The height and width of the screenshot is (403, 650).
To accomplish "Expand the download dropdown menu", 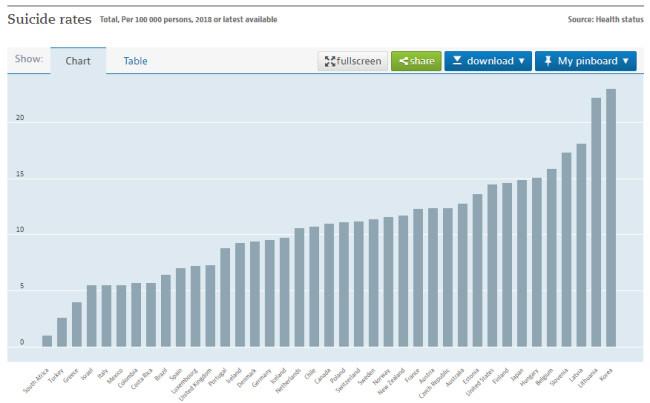I will pos(487,61).
